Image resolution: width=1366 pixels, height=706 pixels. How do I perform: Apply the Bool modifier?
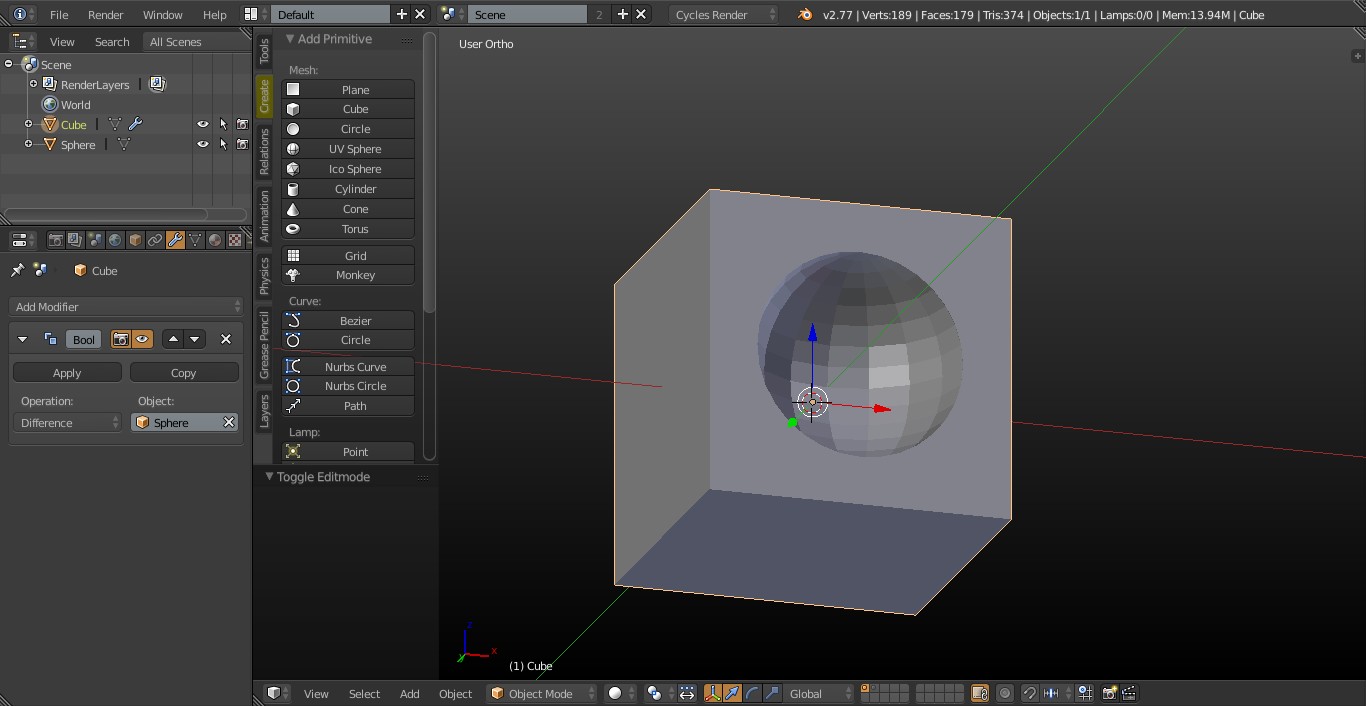tap(67, 372)
